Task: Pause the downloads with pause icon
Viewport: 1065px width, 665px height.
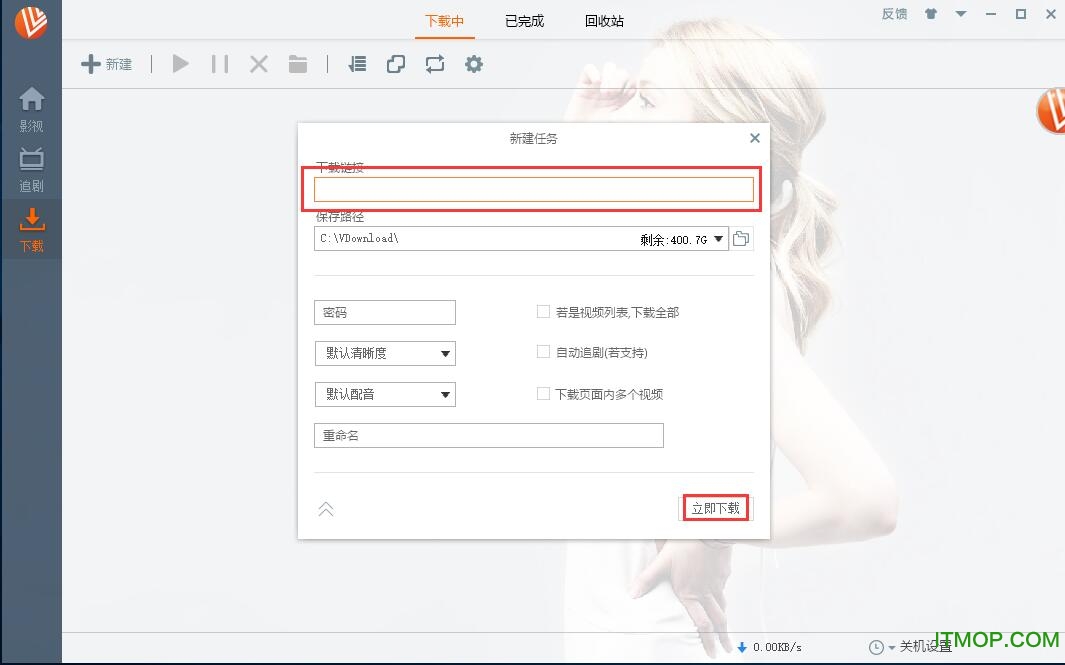Action: [x=219, y=64]
